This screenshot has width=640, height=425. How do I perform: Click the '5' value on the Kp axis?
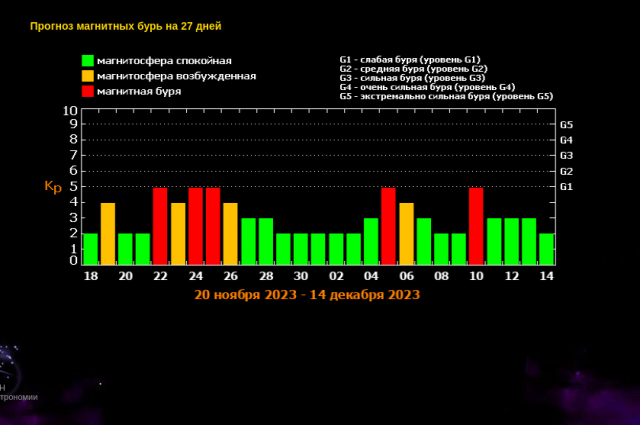pyautogui.click(x=73, y=187)
